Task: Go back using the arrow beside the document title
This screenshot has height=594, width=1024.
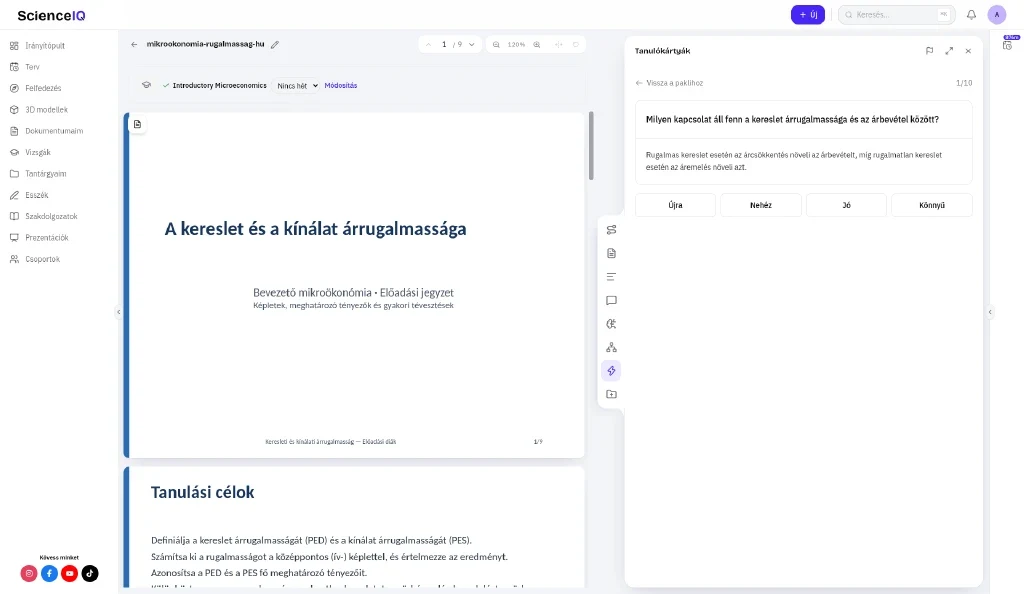Action: coord(134,44)
